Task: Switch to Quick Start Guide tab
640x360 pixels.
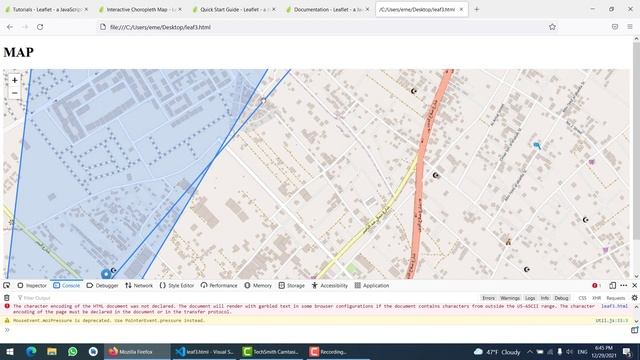Action: (x=233, y=9)
